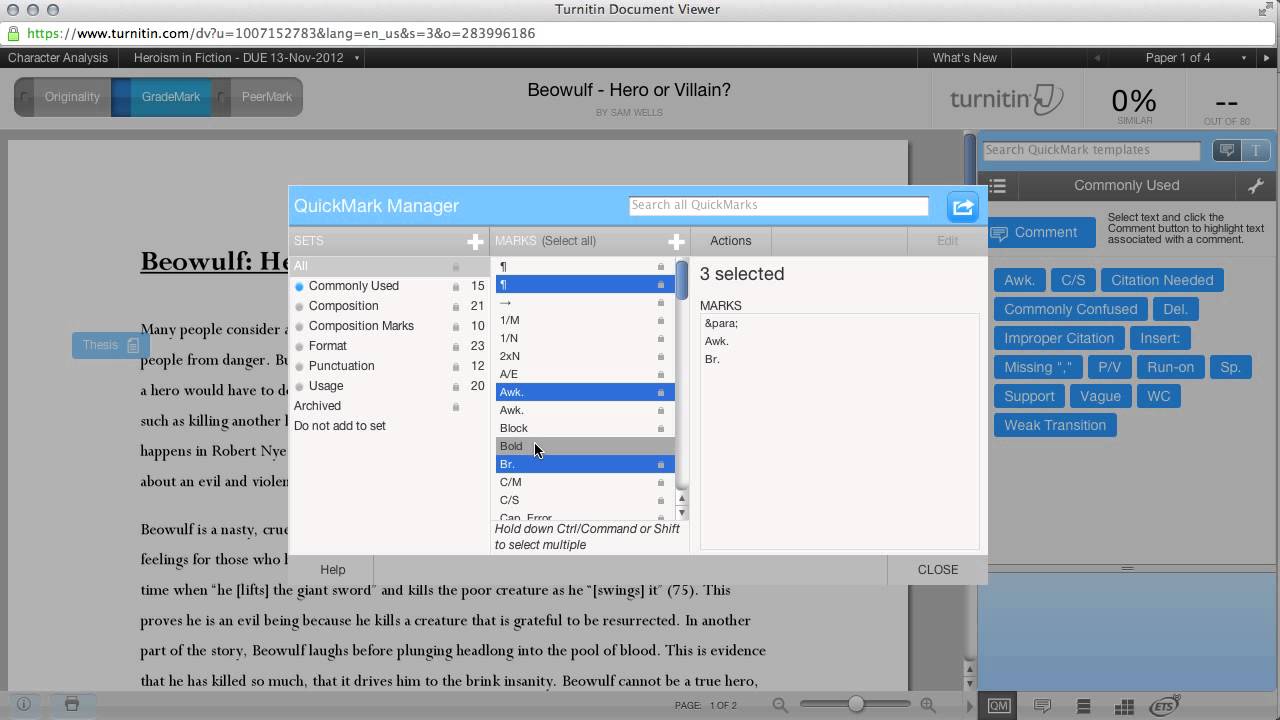This screenshot has height=720, width=1280.
Task: Switch to text comment T toggle
Action: 1256,150
